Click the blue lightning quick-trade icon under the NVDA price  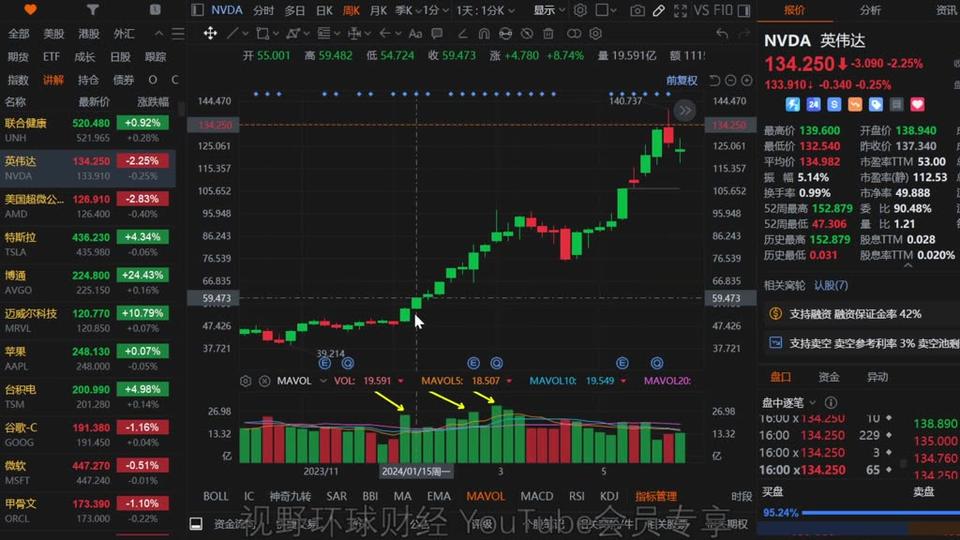click(x=792, y=105)
